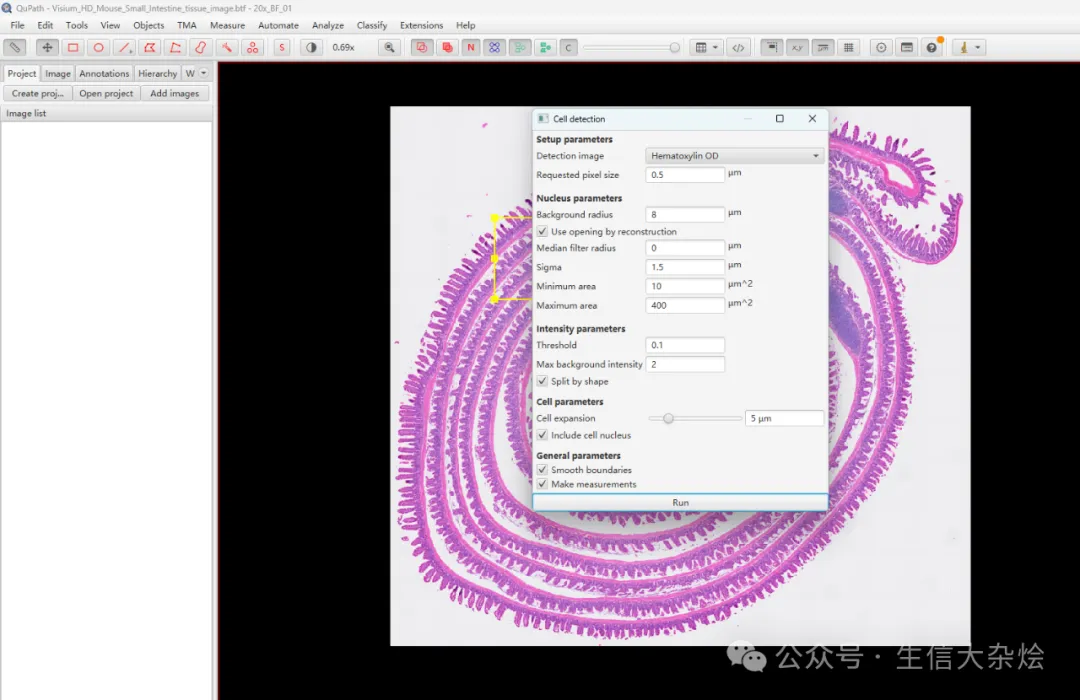Switch to the Hierarchy tab
This screenshot has height=700, width=1080.
(x=158, y=73)
